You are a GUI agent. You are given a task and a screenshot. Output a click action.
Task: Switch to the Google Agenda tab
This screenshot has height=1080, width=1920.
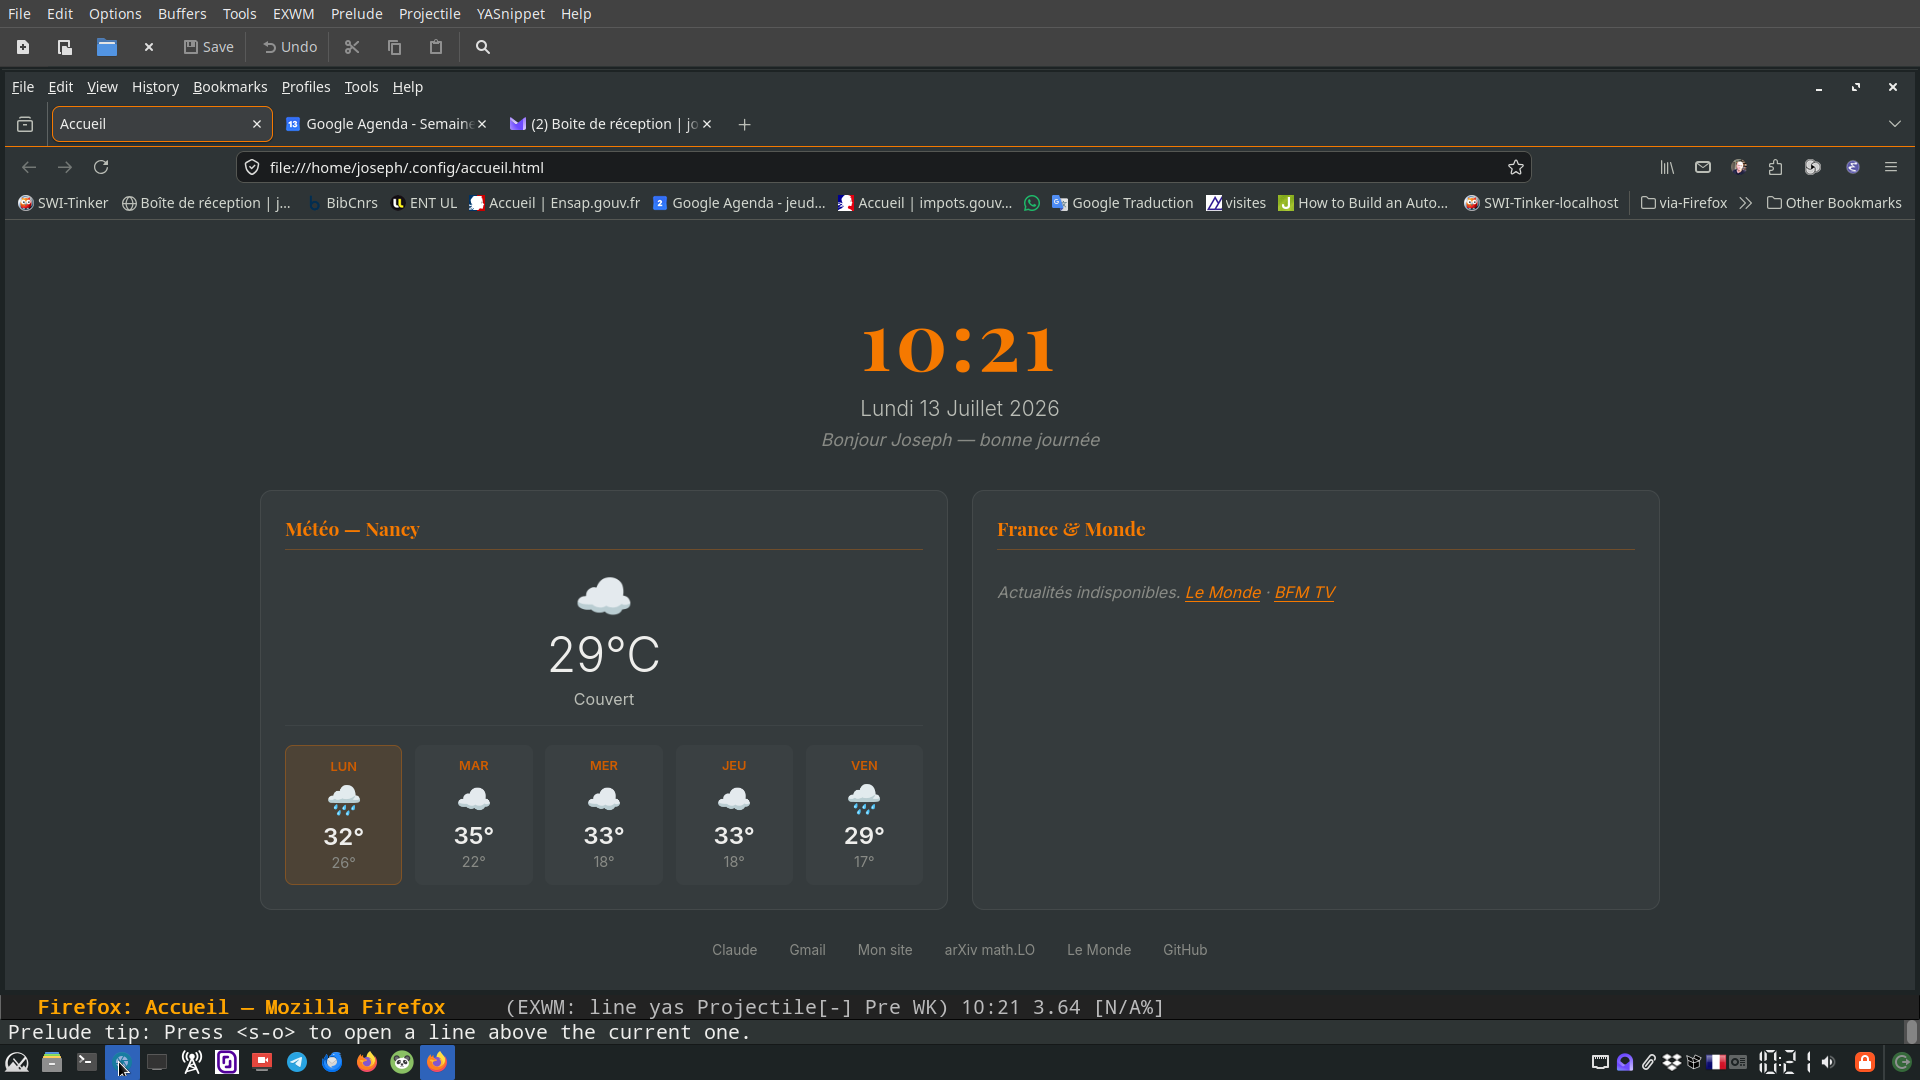tap(386, 124)
